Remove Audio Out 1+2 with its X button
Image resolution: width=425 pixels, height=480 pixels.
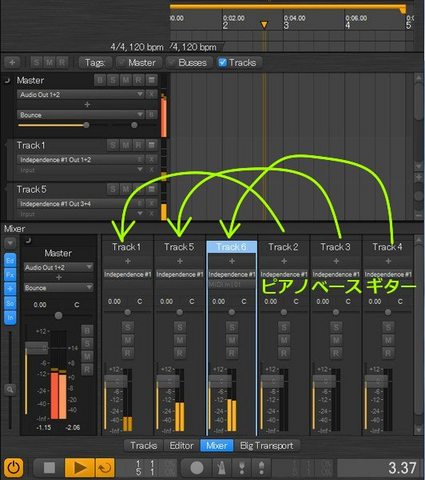pos(151,94)
